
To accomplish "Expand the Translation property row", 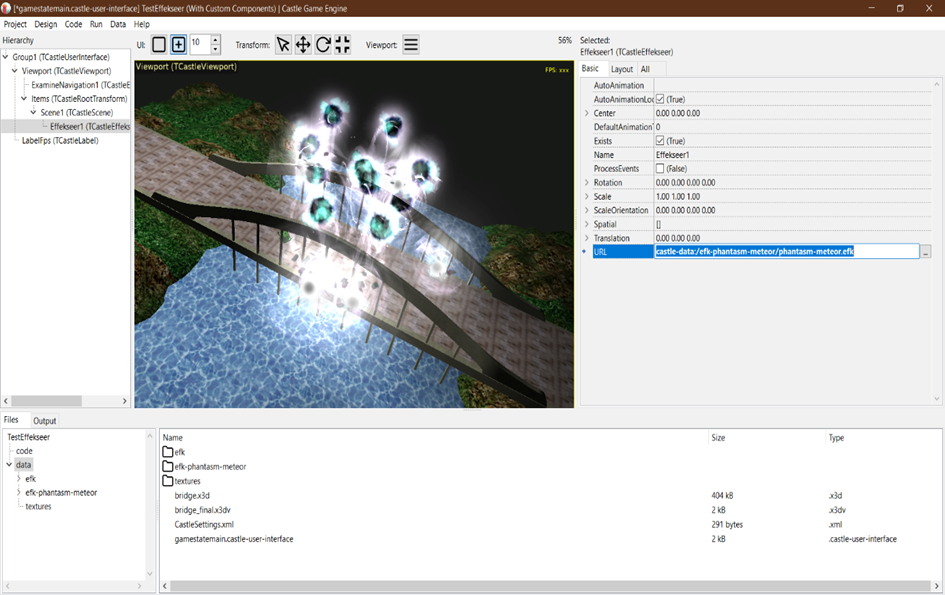I will 587,238.
